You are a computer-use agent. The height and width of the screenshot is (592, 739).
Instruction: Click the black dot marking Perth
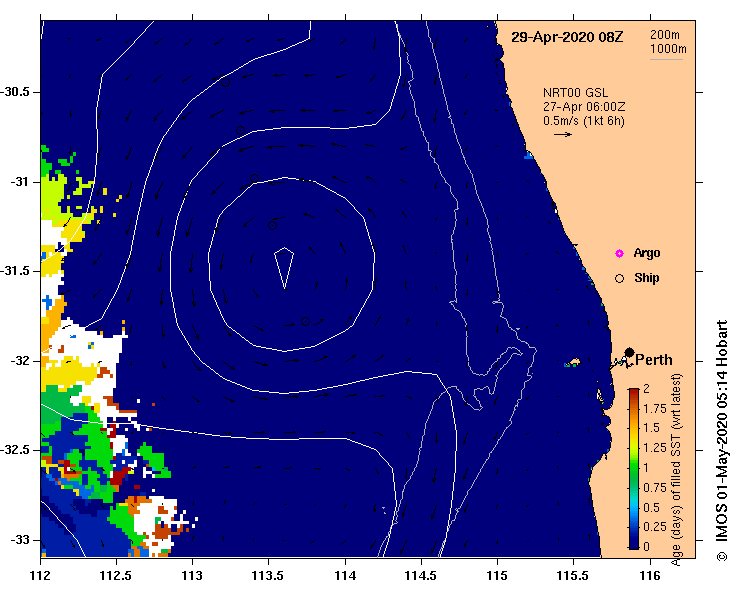coord(629,352)
